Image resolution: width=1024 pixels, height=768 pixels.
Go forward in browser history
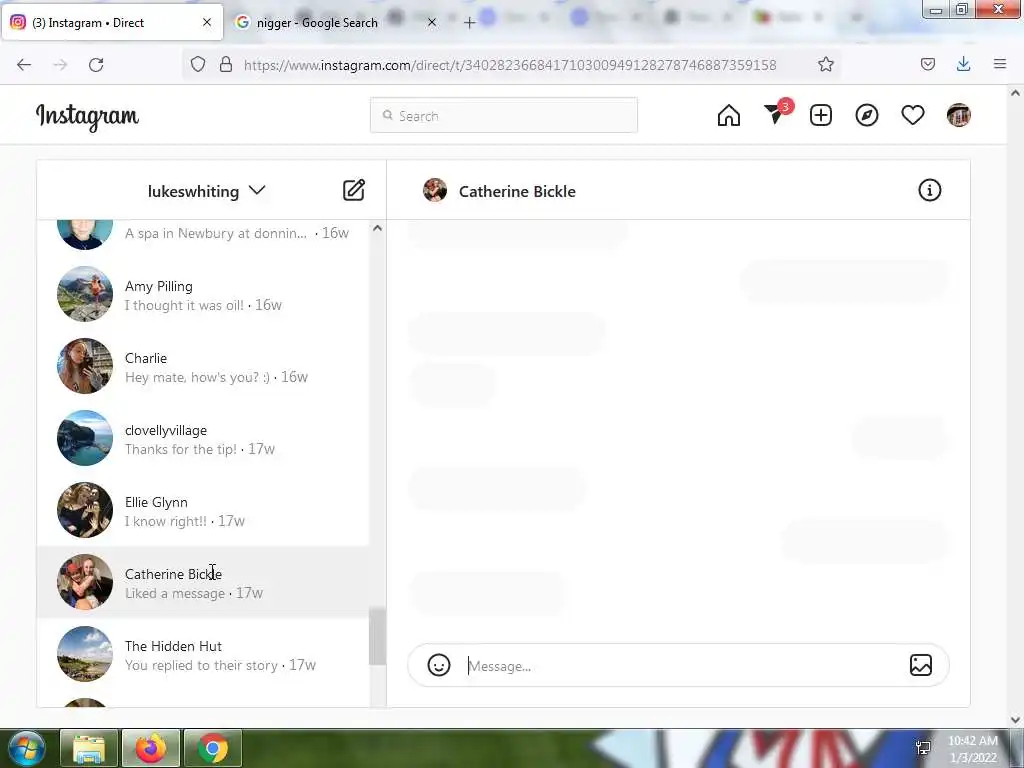(x=60, y=64)
